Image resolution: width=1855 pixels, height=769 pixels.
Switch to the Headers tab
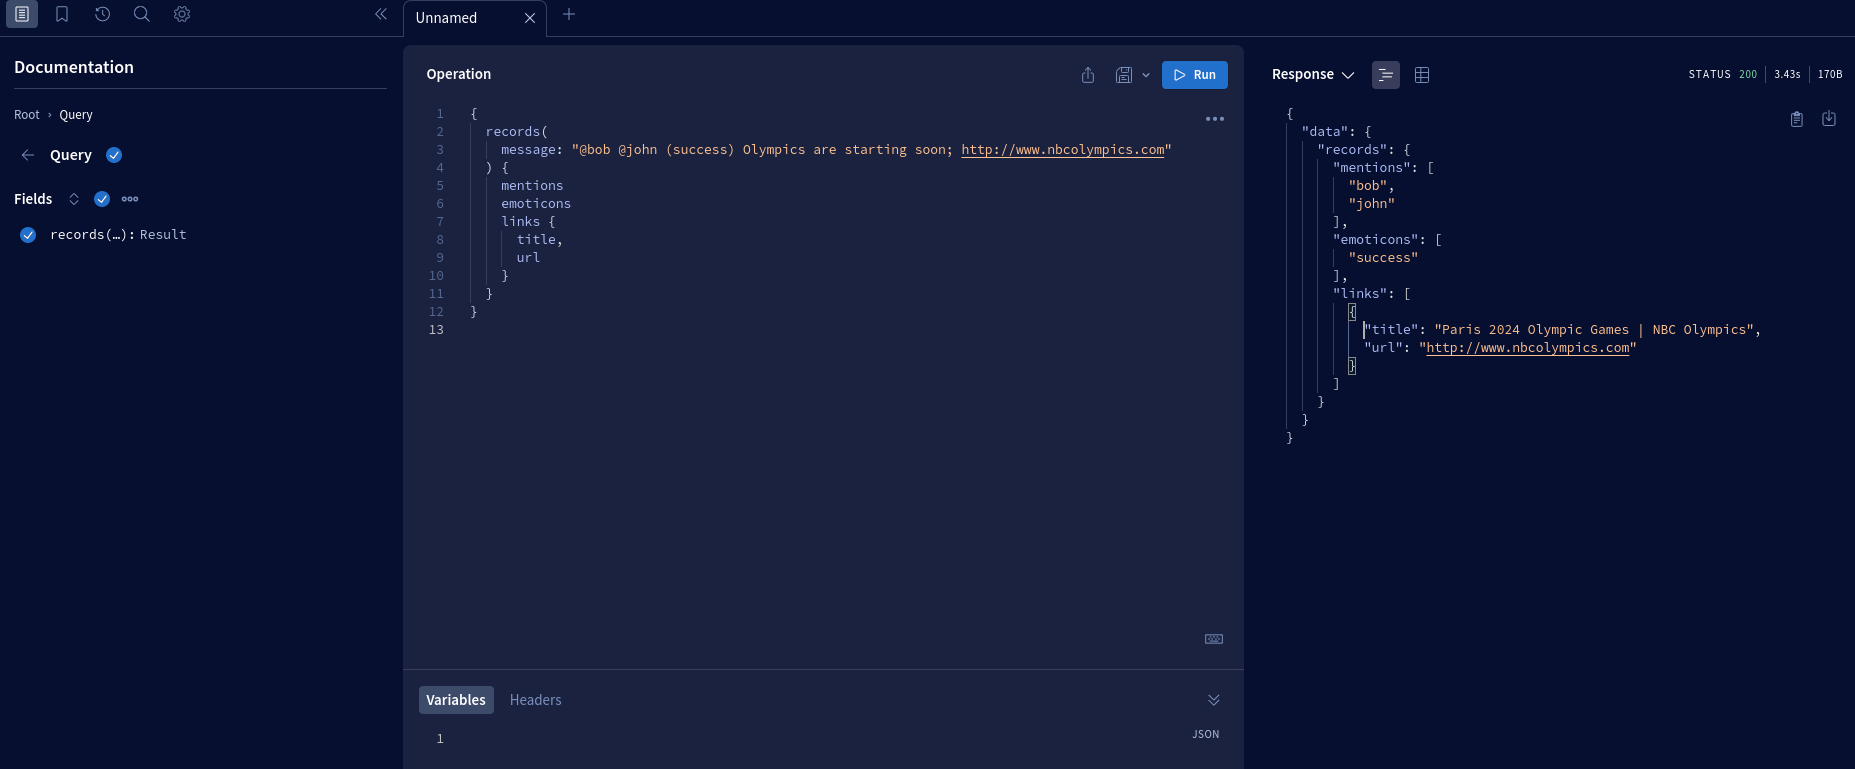[536, 700]
